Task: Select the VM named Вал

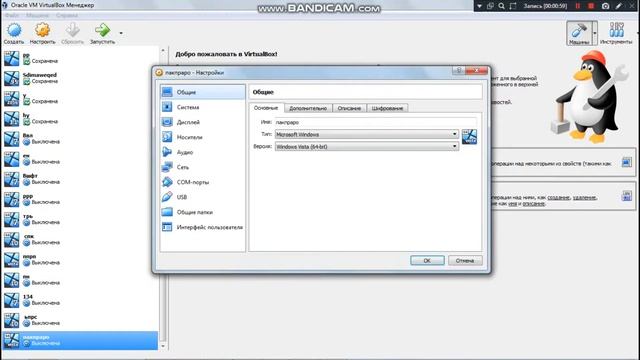Action: tap(80, 139)
